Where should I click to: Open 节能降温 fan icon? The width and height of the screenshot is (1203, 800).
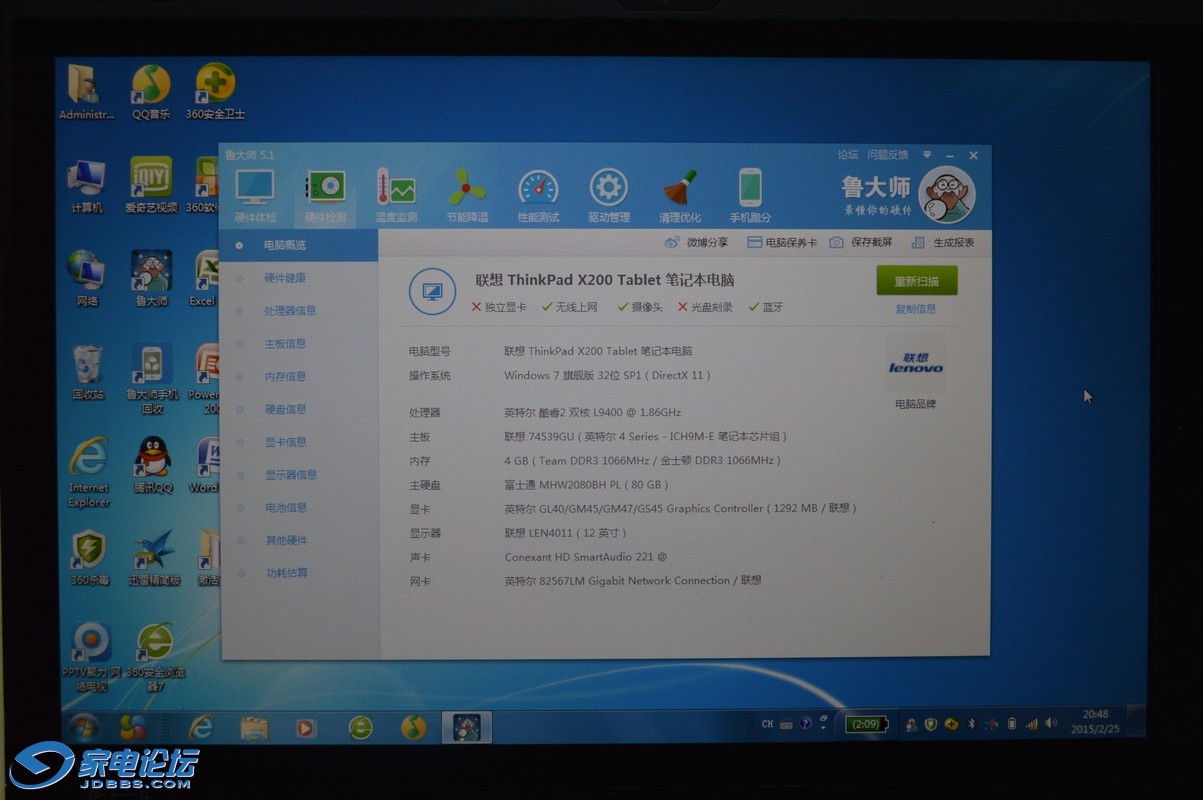[x=467, y=190]
